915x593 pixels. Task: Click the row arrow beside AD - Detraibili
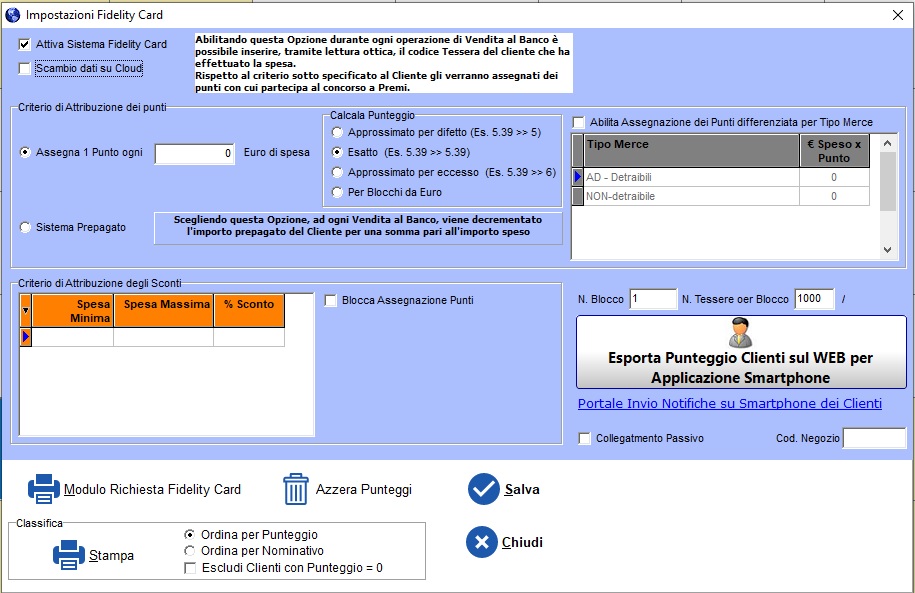point(578,177)
